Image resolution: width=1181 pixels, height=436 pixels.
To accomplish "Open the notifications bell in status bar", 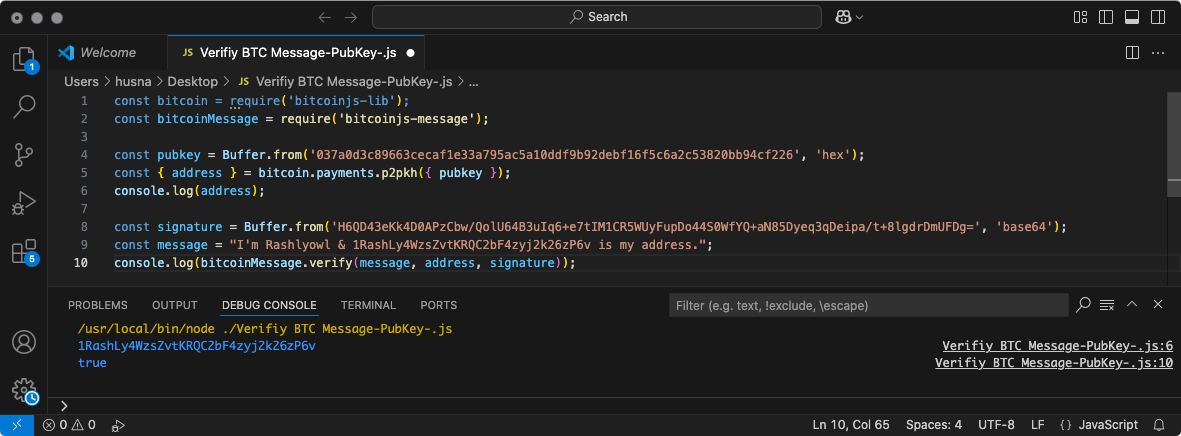I will point(1160,425).
